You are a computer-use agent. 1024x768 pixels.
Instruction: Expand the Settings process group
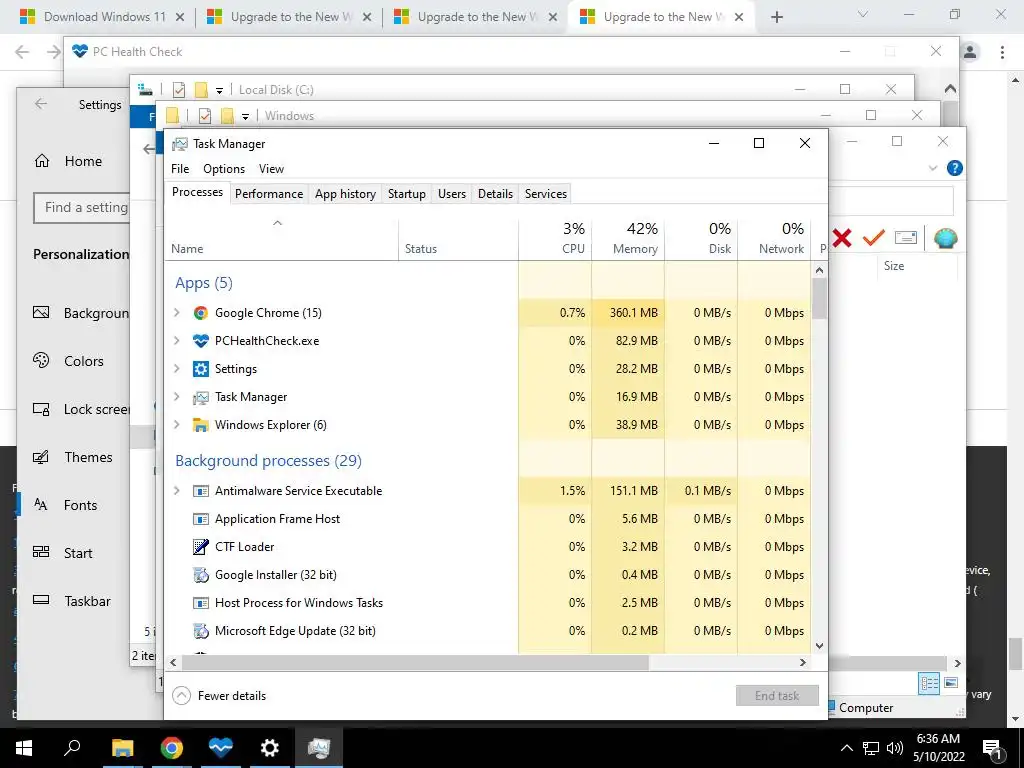[x=176, y=369]
